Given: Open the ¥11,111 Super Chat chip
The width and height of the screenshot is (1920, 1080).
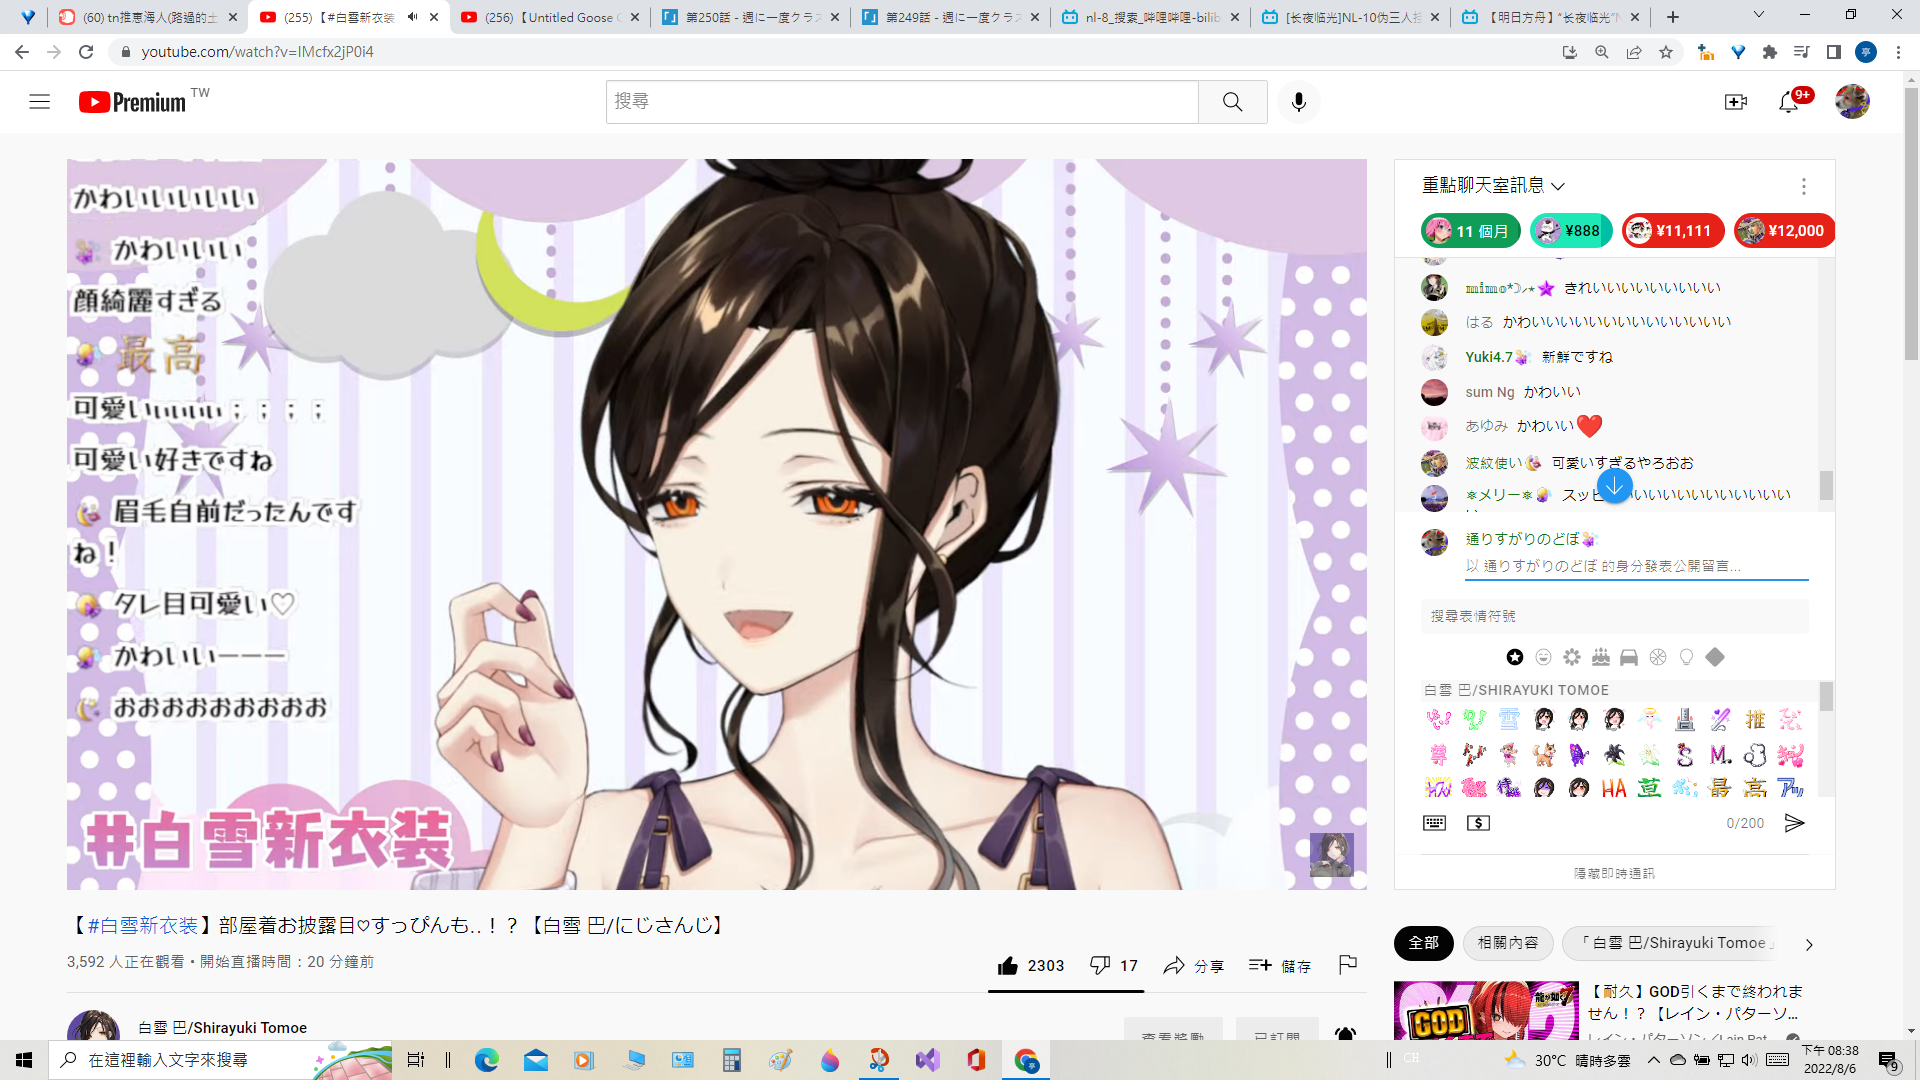Looking at the screenshot, I should click(x=1672, y=231).
